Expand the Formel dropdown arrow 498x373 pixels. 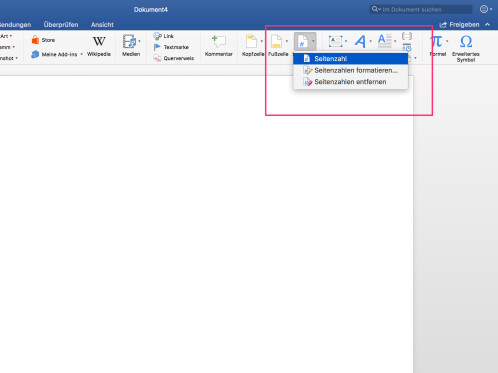(x=447, y=41)
